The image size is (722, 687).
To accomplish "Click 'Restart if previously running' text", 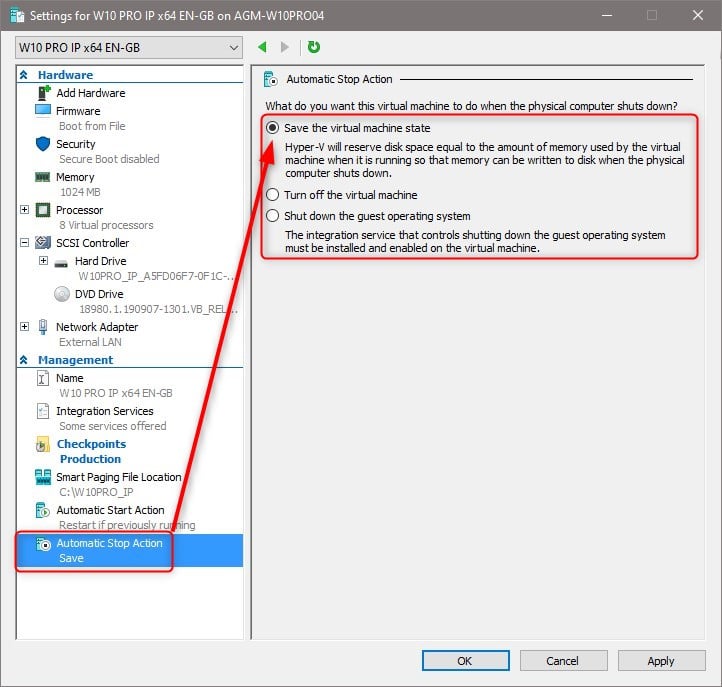I will pyautogui.click(x=127, y=525).
